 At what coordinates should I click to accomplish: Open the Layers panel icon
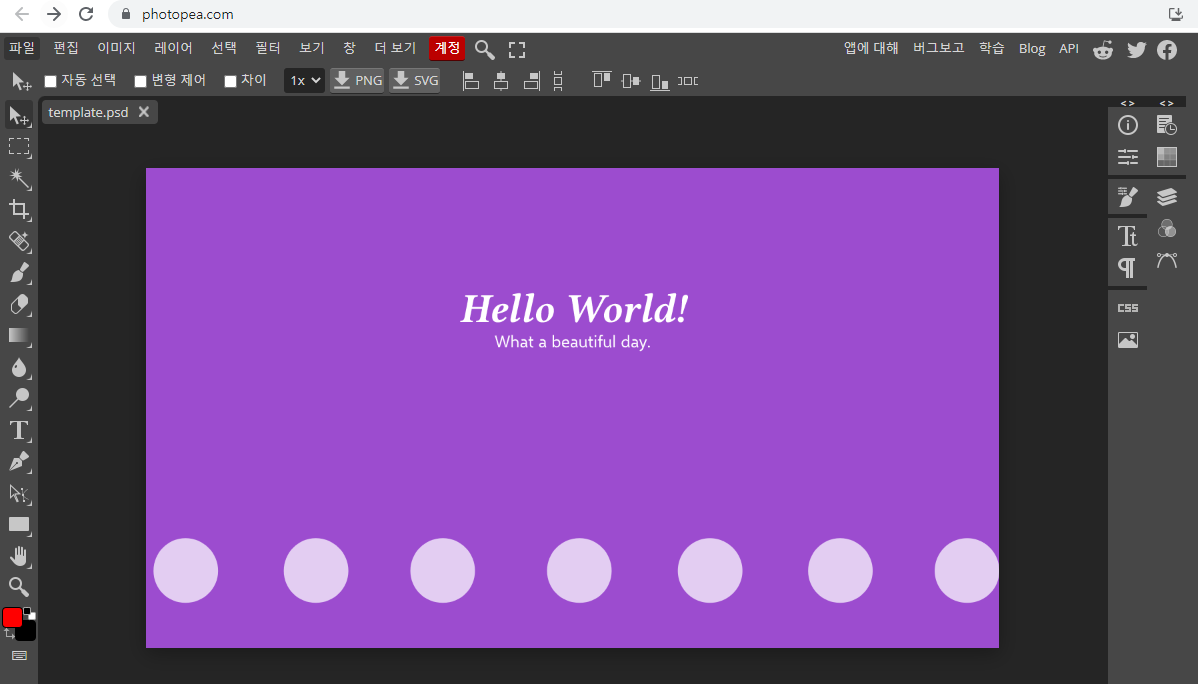[1167, 196]
